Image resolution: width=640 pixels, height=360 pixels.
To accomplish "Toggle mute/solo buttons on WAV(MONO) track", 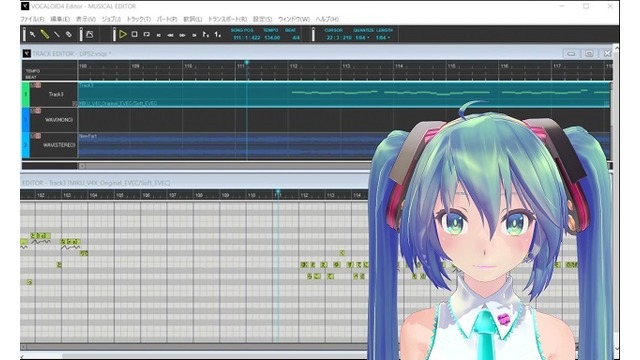I will (x=36, y=111).
